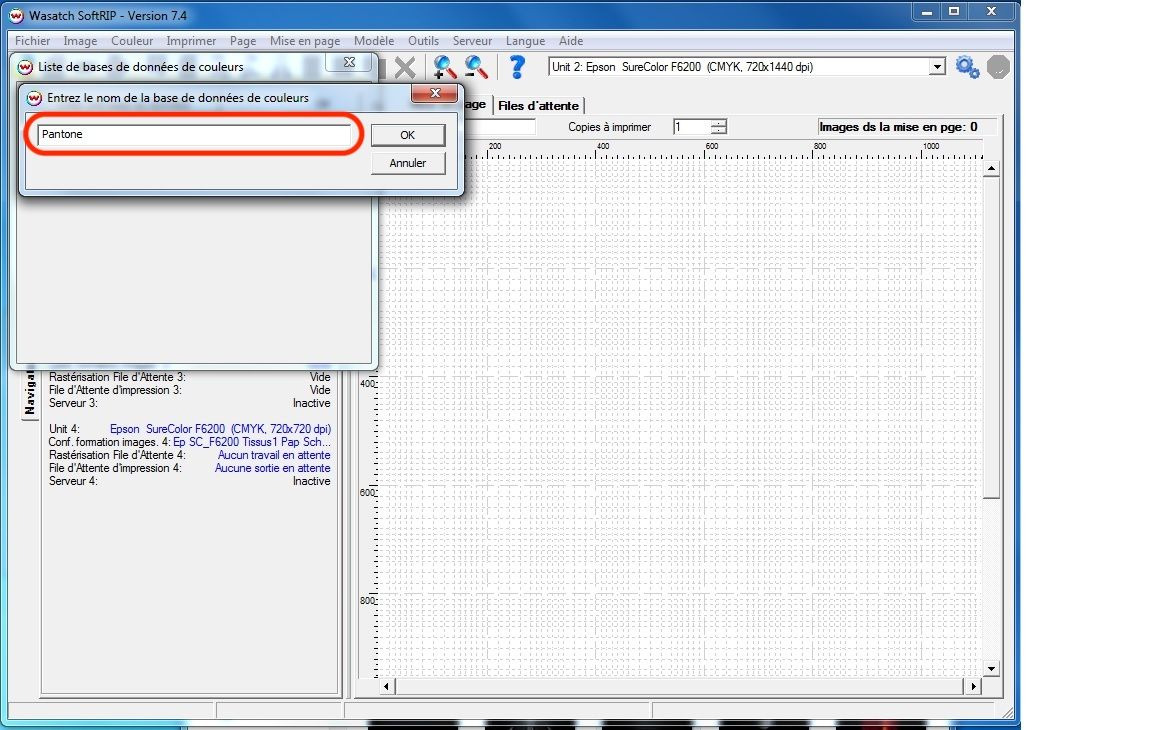
Task: Open the Page menu
Action: tap(242, 41)
